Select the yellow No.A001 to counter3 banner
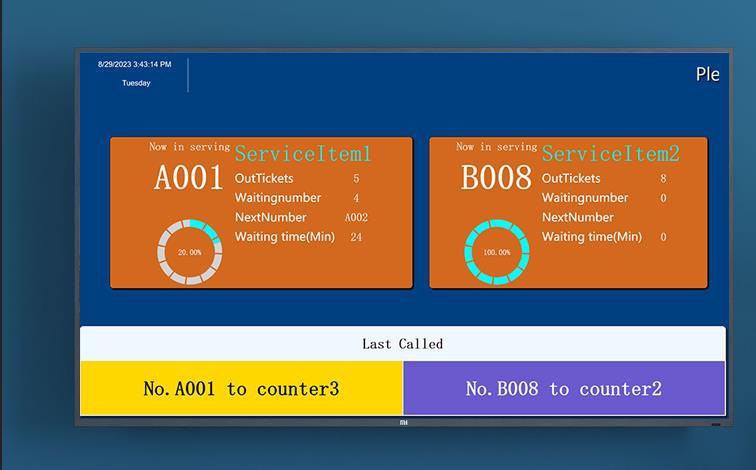This screenshot has height=470, width=756. click(241, 388)
